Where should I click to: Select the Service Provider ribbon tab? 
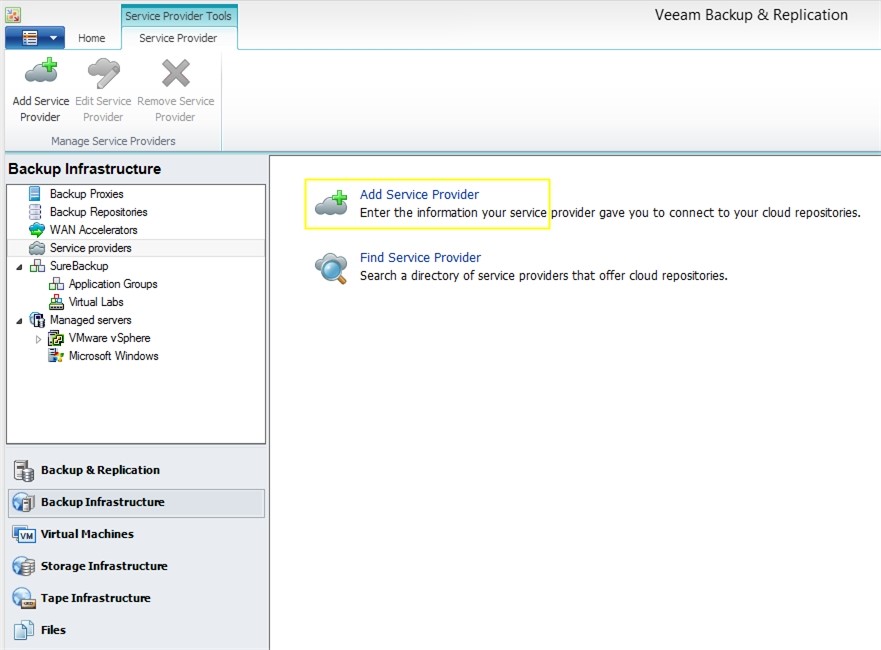point(178,38)
